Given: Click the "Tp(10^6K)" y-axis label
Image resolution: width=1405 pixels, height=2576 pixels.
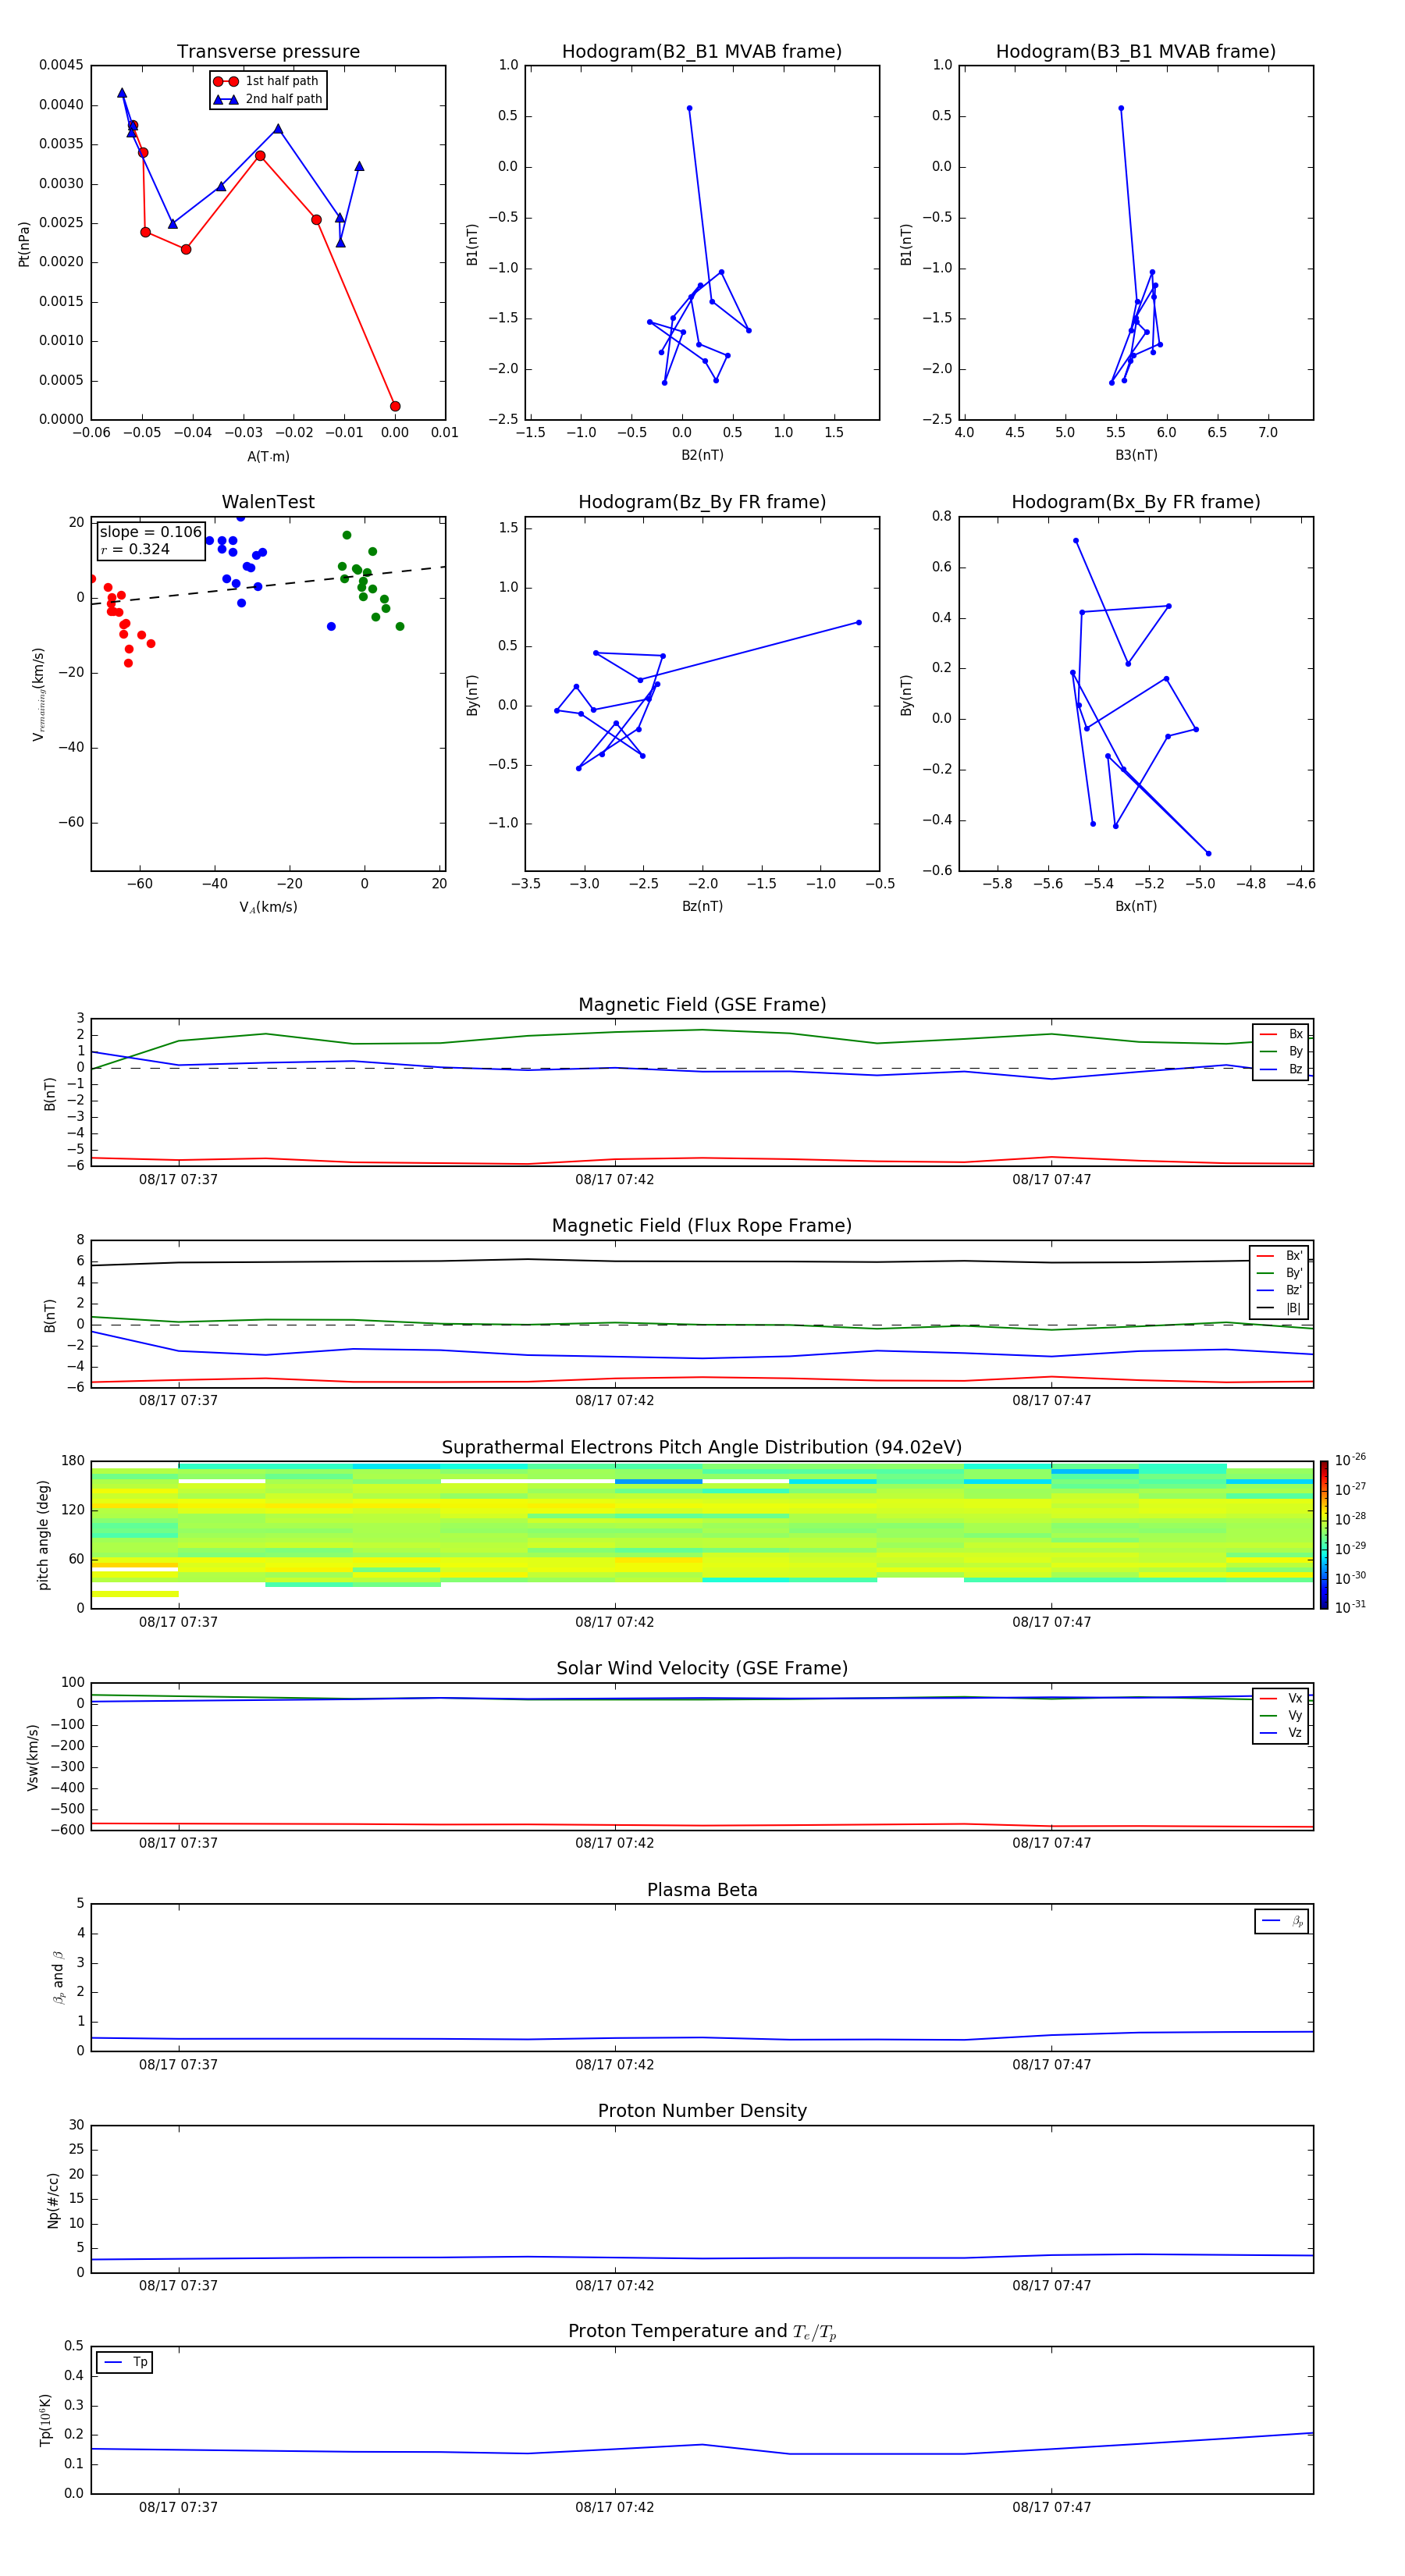Looking at the screenshot, I should pyautogui.click(x=45, y=2420).
